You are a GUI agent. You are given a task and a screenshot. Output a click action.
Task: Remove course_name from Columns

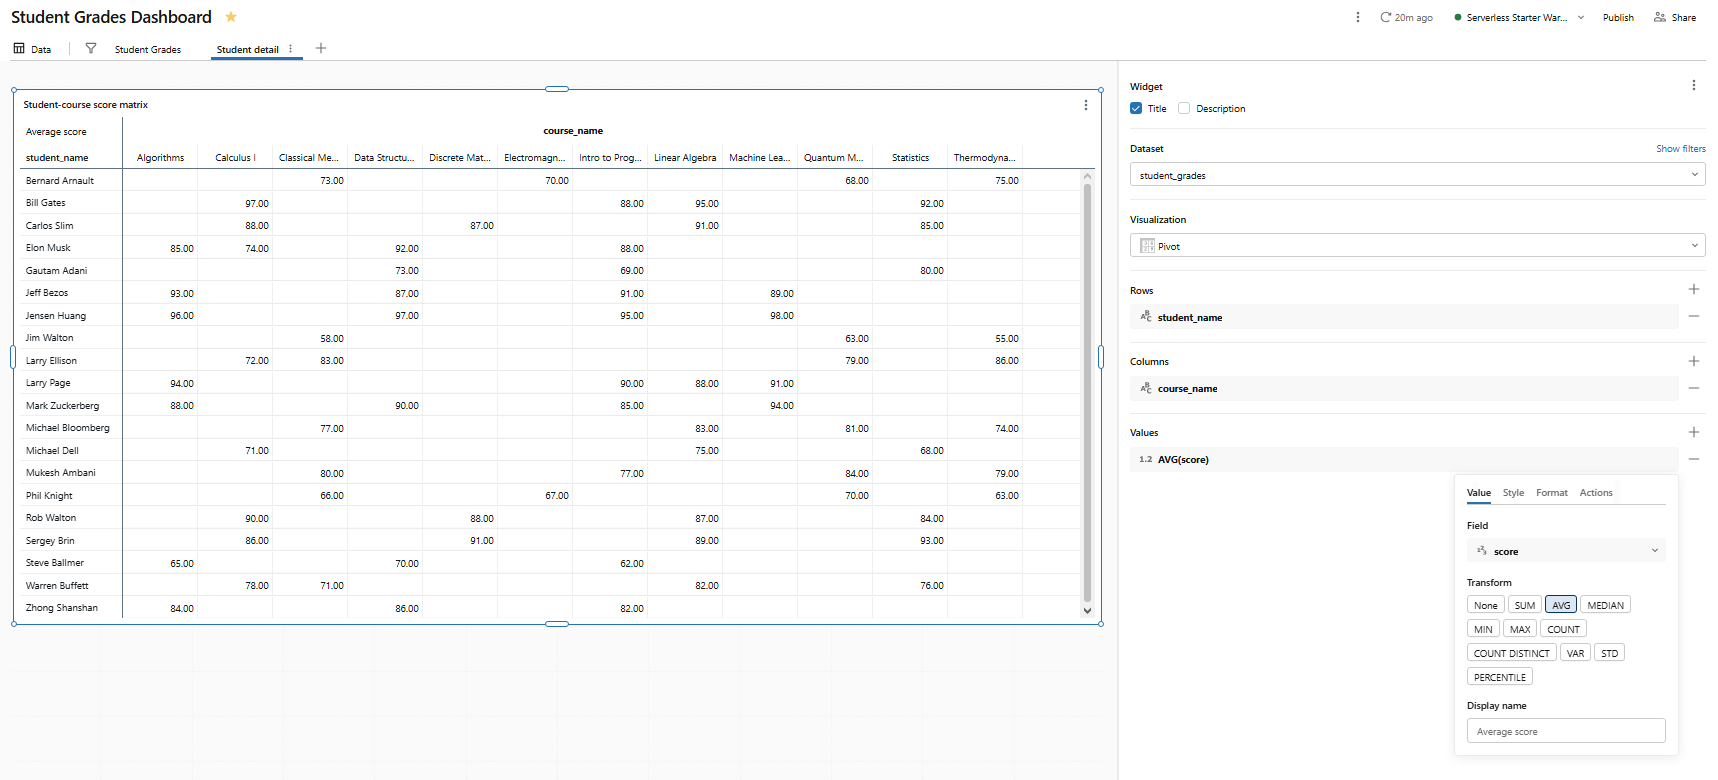coord(1693,388)
